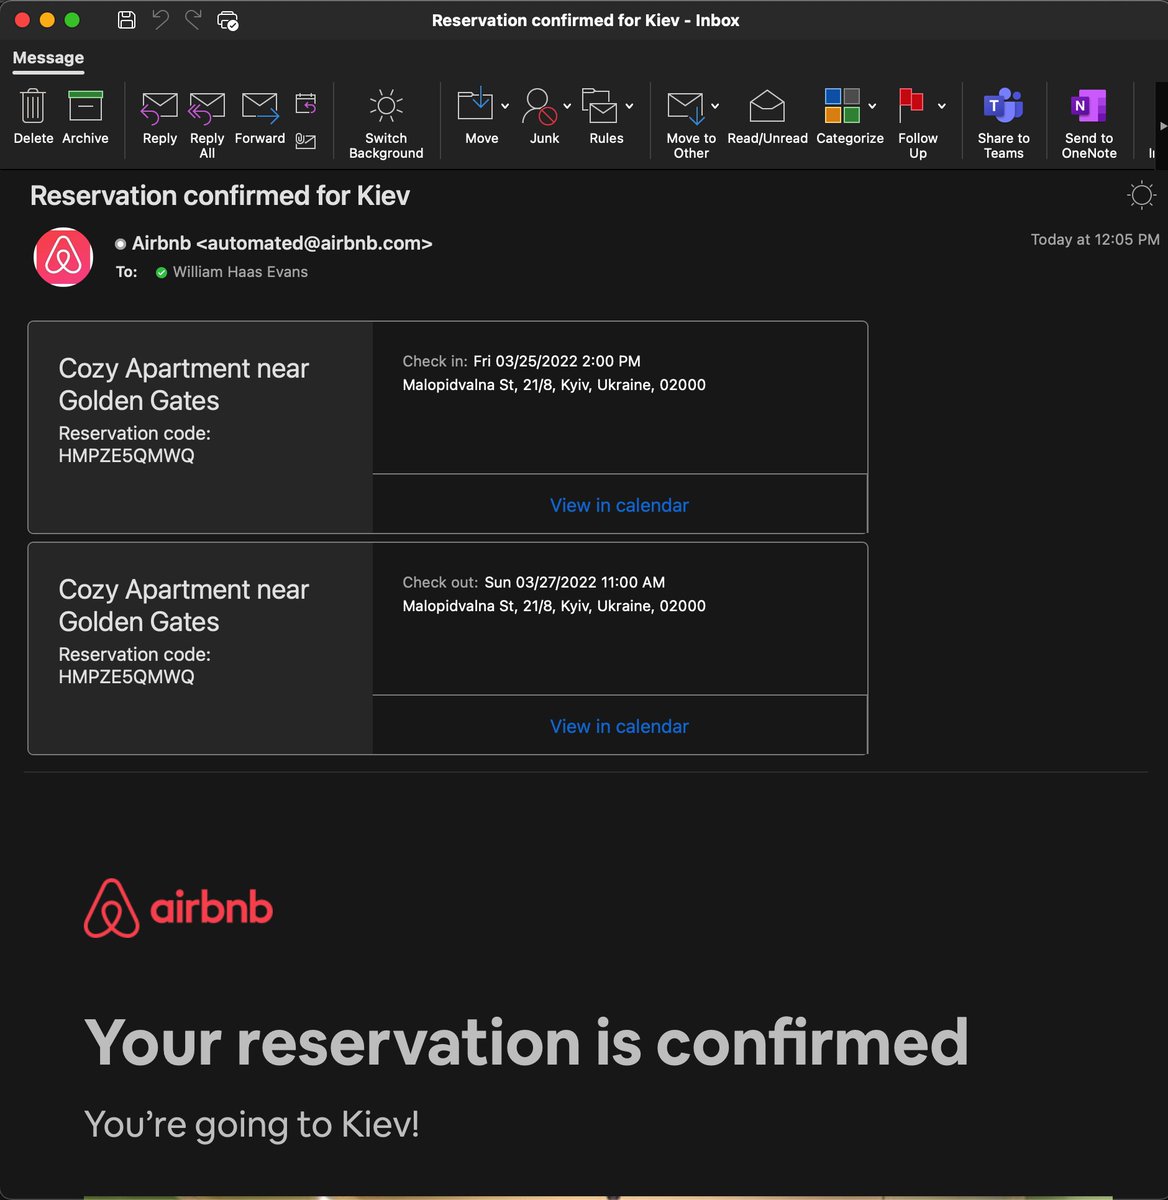Archive the Airbnb message
The width and height of the screenshot is (1168, 1200).
pyautogui.click(x=85, y=118)
